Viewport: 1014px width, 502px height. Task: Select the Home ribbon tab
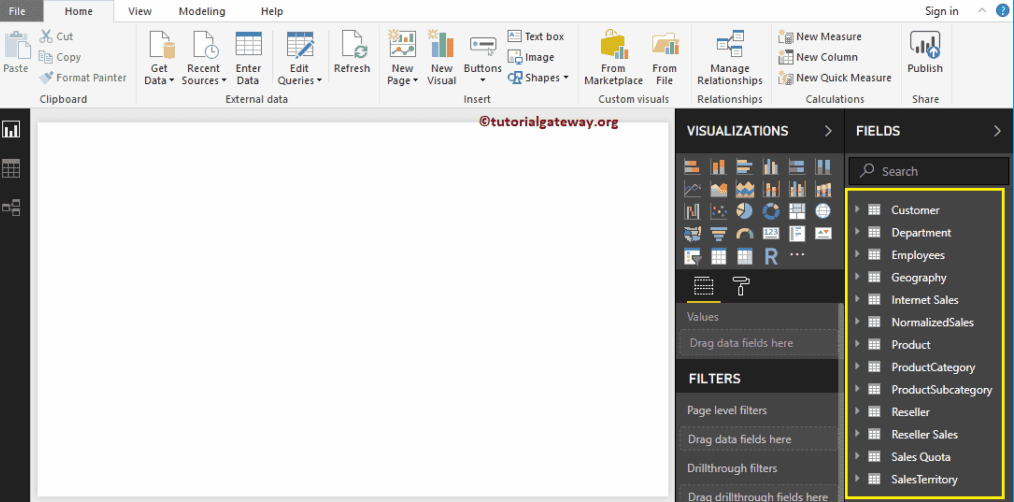click(79, 11)
